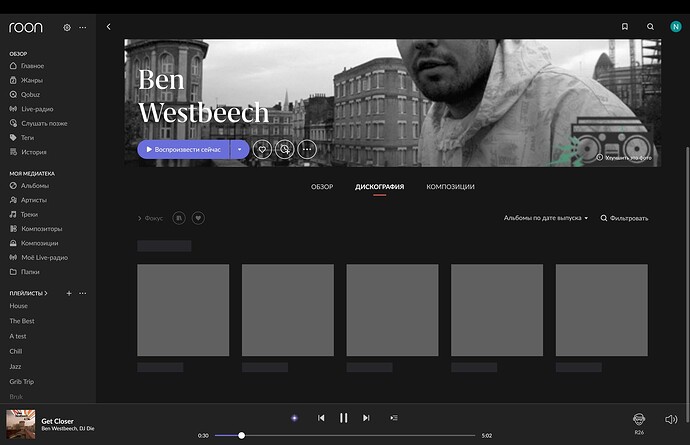Open the playlists more options menu

(x=83, y=293)
